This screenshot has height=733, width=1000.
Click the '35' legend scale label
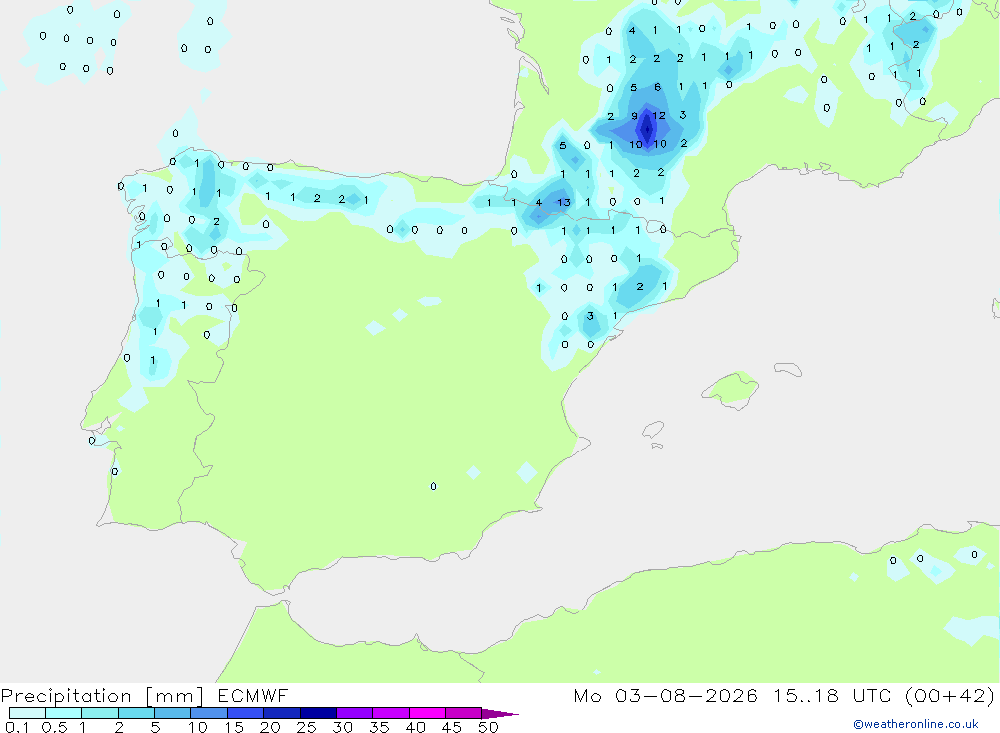coord(379,727)
